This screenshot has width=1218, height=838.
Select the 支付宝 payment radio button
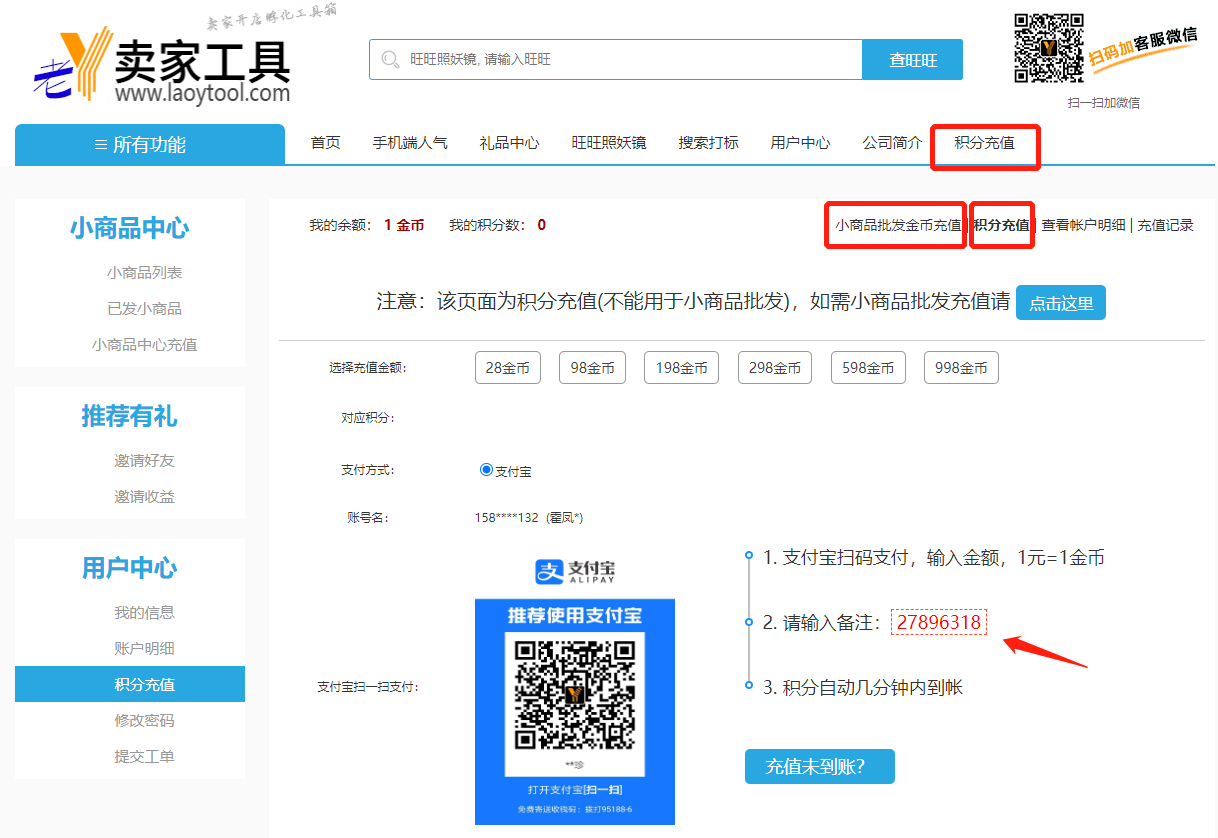pos(487,470)
